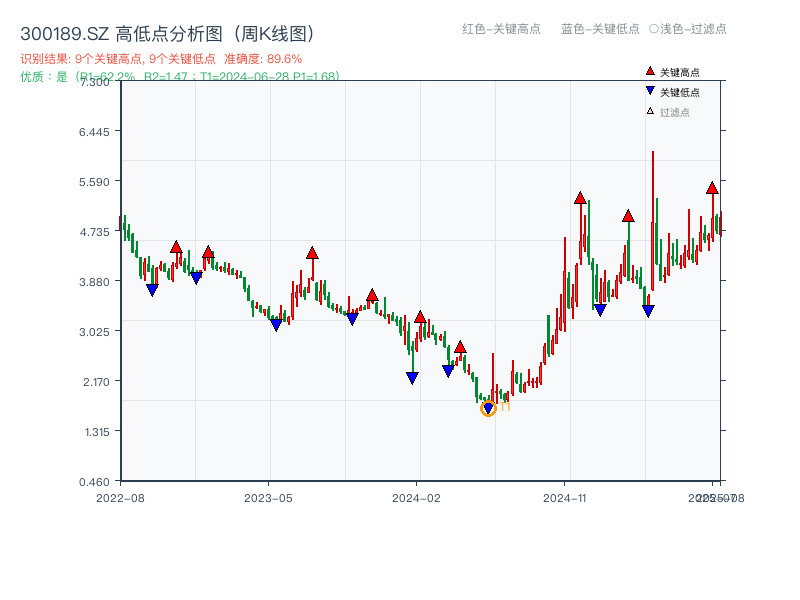
Task: Click the blue 关键低点 triangle below 2023-05
Action: [276, 324]
